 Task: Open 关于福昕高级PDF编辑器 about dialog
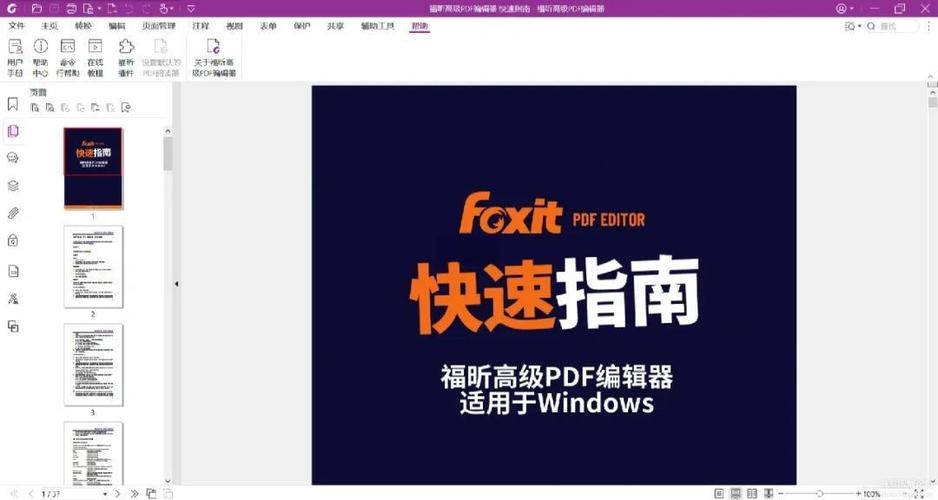click(x=214, y=58)
